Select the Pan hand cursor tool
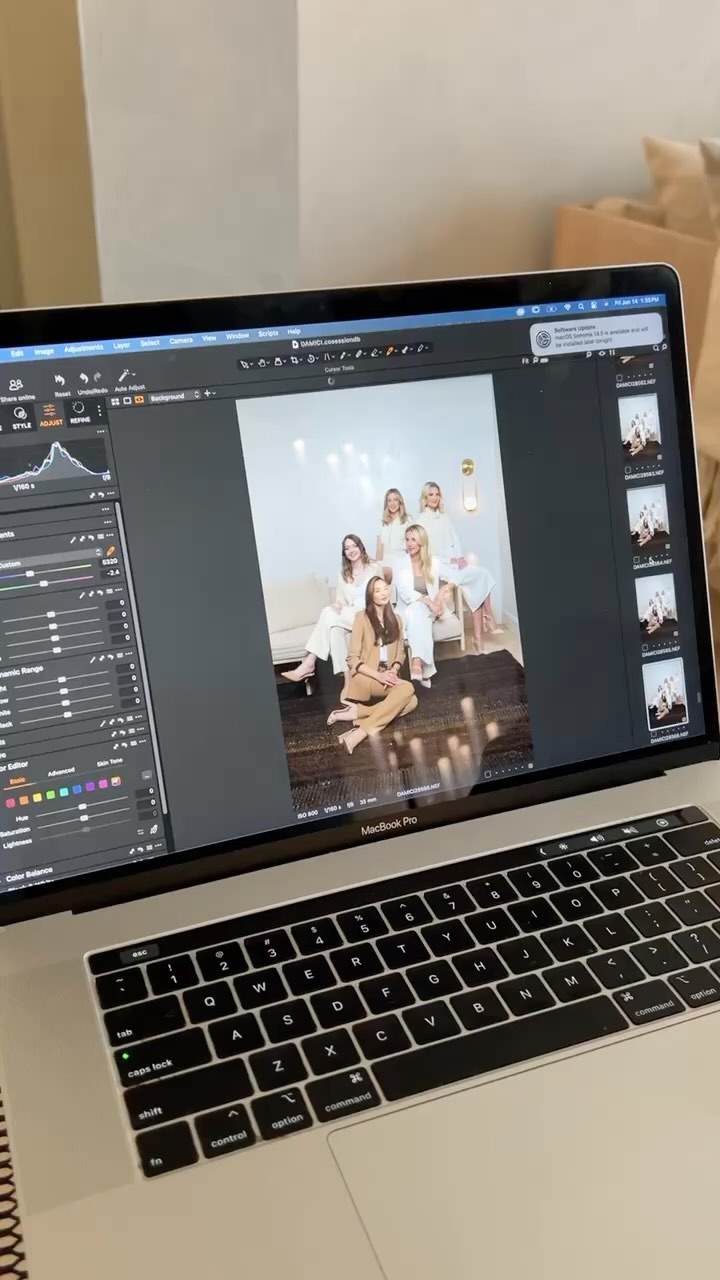Image resolution: width=720 pixels, height=1280 pixels. click(x=262, y=361)
